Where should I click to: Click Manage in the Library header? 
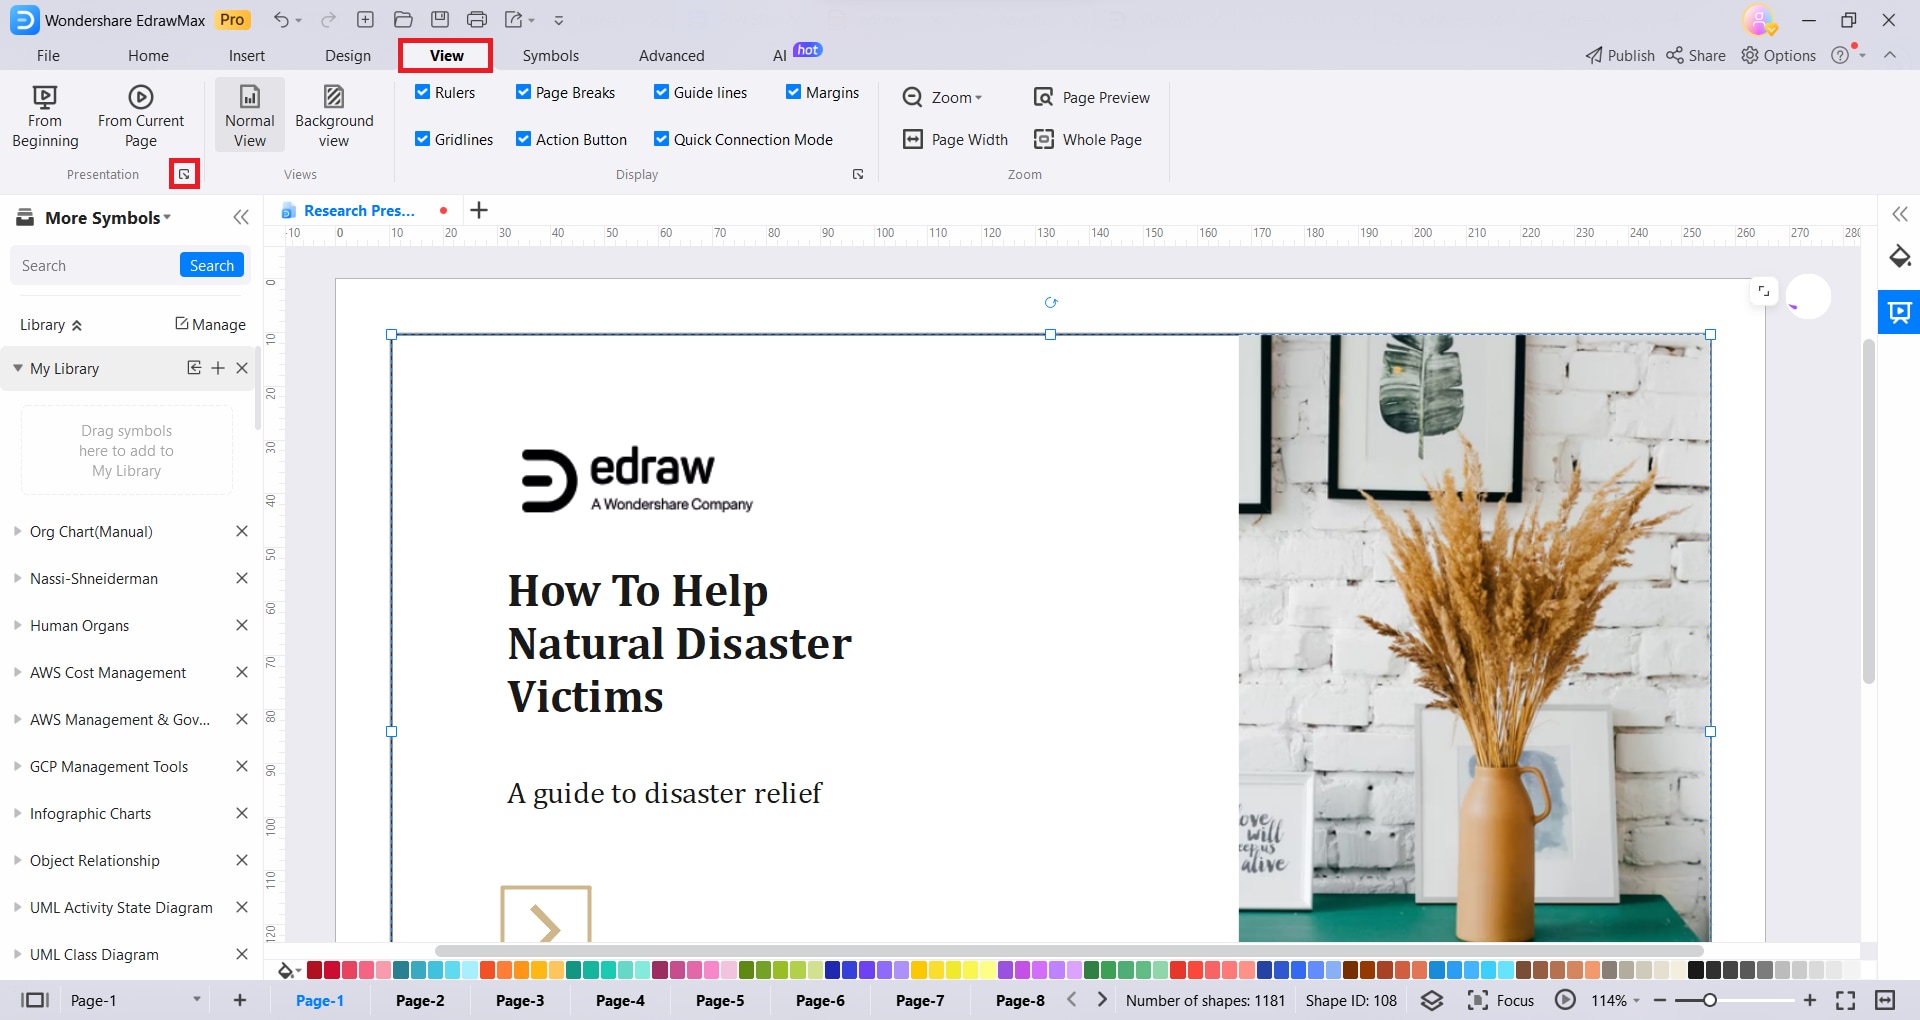(x=210, y=324)
